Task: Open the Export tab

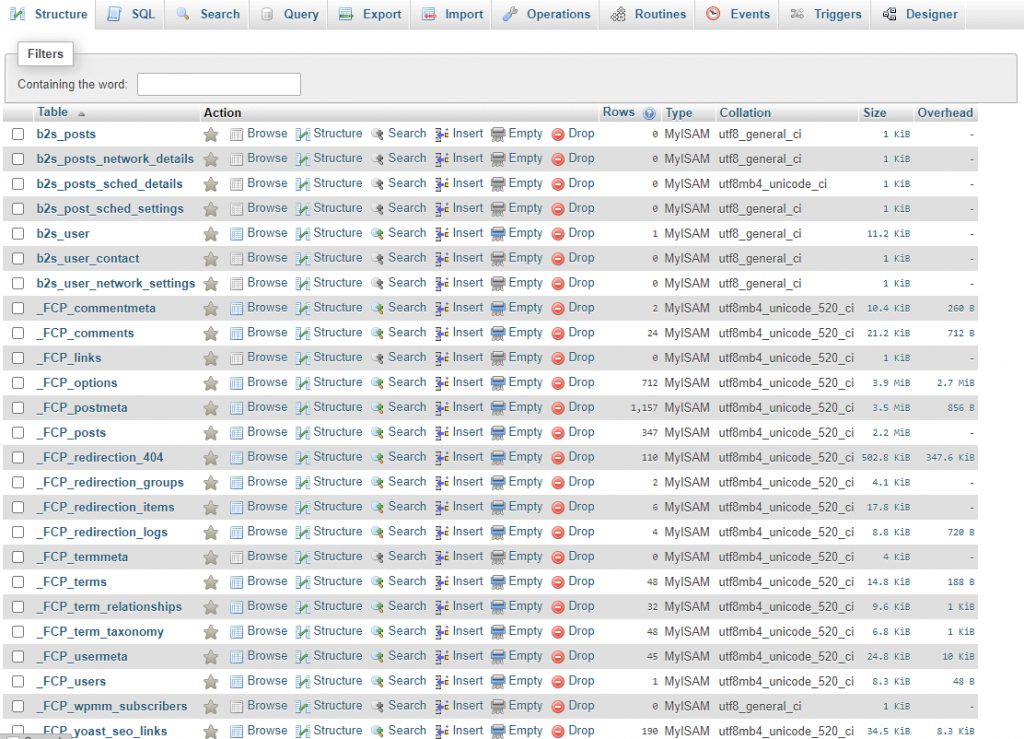Action: click(x=370, y=14)
